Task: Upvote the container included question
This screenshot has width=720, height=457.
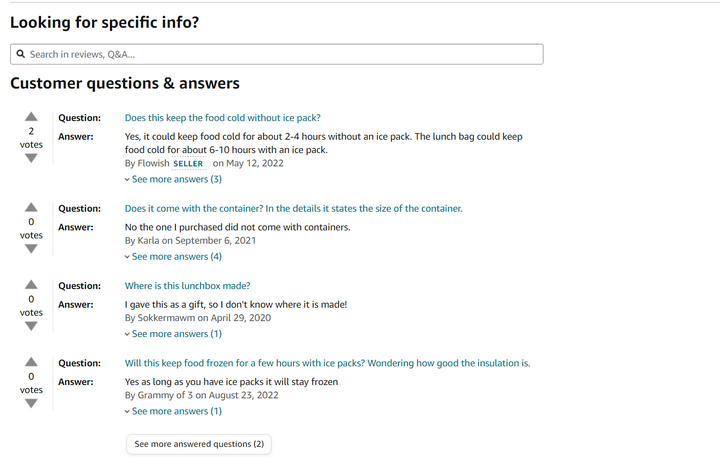Action: coord(31,207)
